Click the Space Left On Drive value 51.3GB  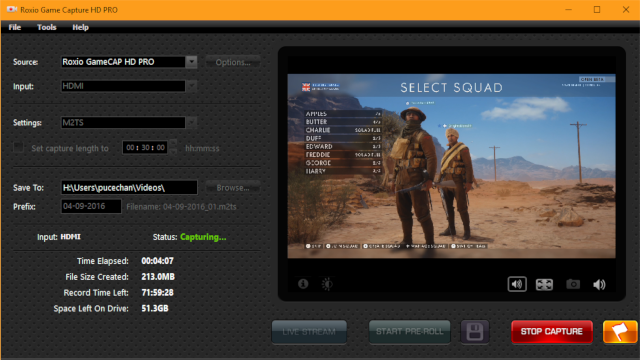click(x=155, y=309)
